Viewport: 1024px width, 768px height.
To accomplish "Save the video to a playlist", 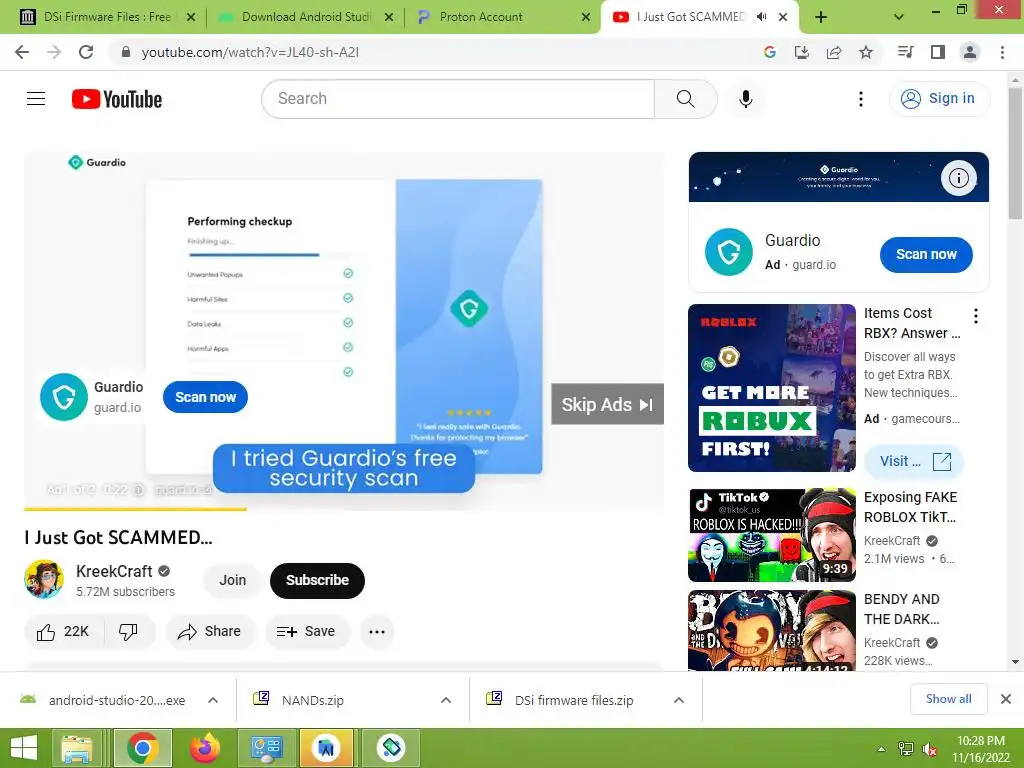I will pyautogui.click(x=306, y=632).
